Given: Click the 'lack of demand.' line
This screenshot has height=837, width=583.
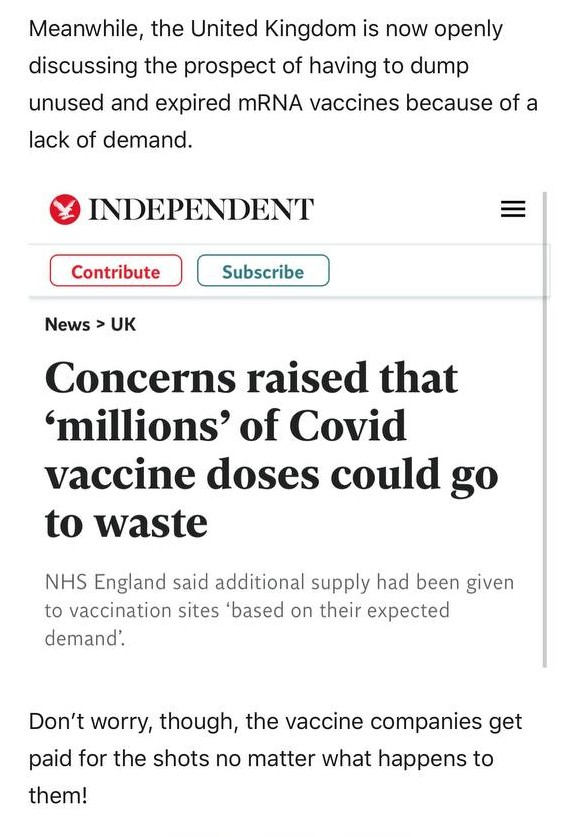Looking at the screenshot, I should pyautogui.click(x=110, y=140).
